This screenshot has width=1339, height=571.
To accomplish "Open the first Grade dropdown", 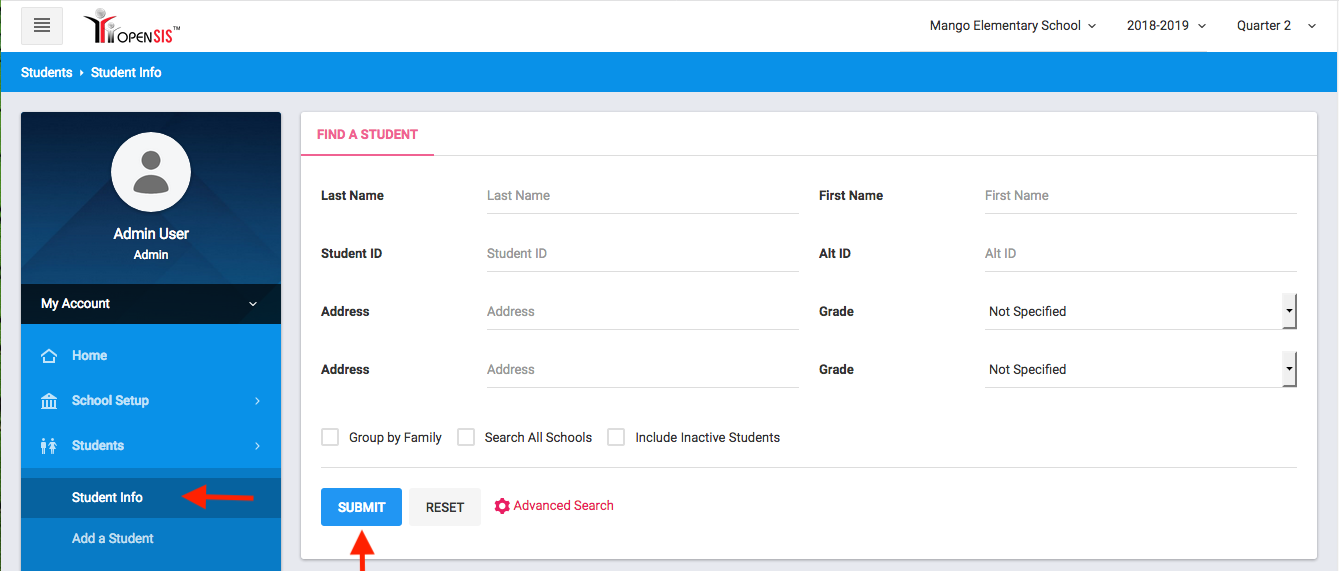I will pos(1139,312).
